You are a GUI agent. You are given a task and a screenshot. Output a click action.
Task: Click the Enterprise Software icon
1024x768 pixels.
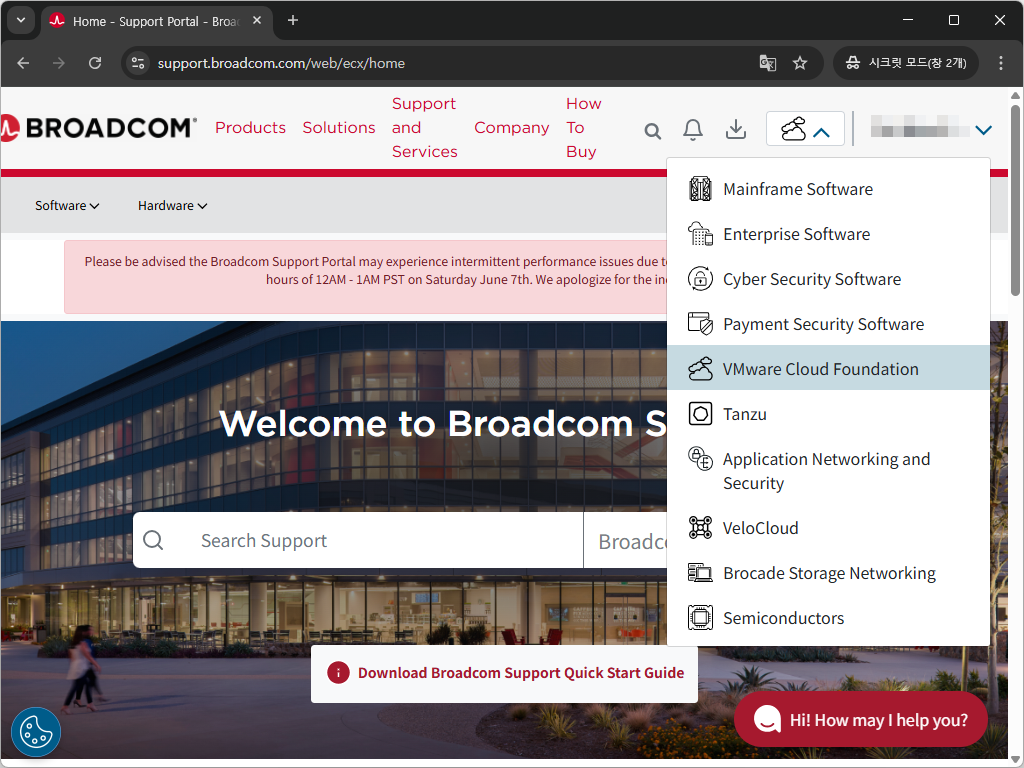tap(700, 234)
